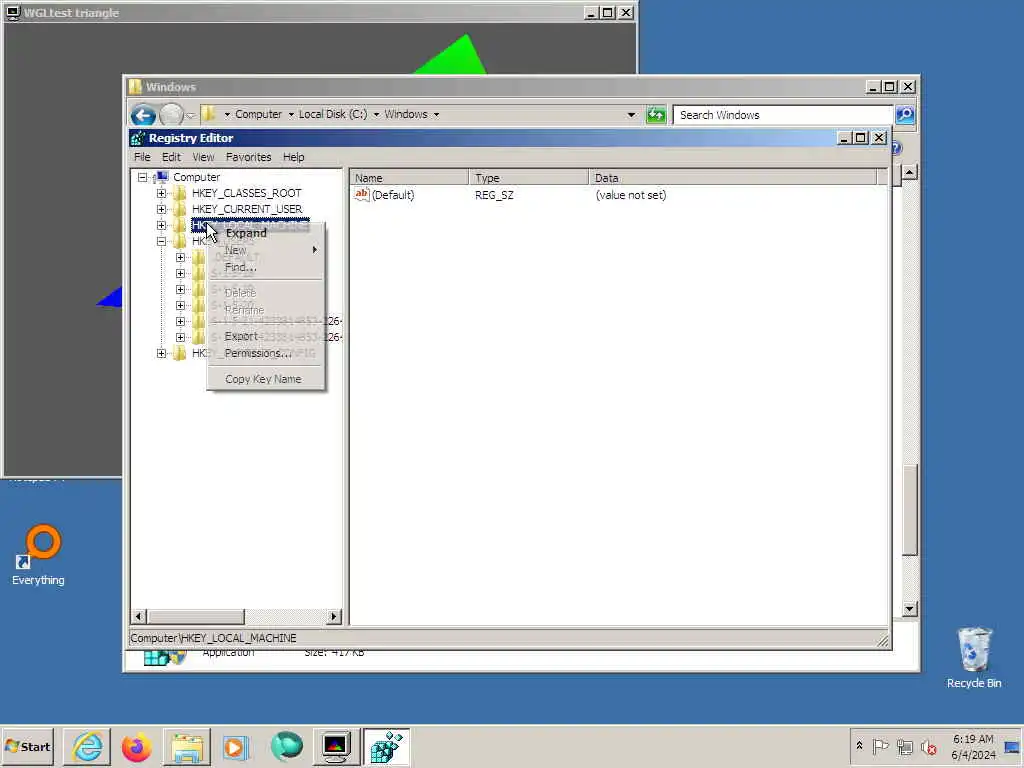Expand the HKEY_CLASSES_ROOT key
This screenshot has width=1024, height=768.
(x=161, y=193)
